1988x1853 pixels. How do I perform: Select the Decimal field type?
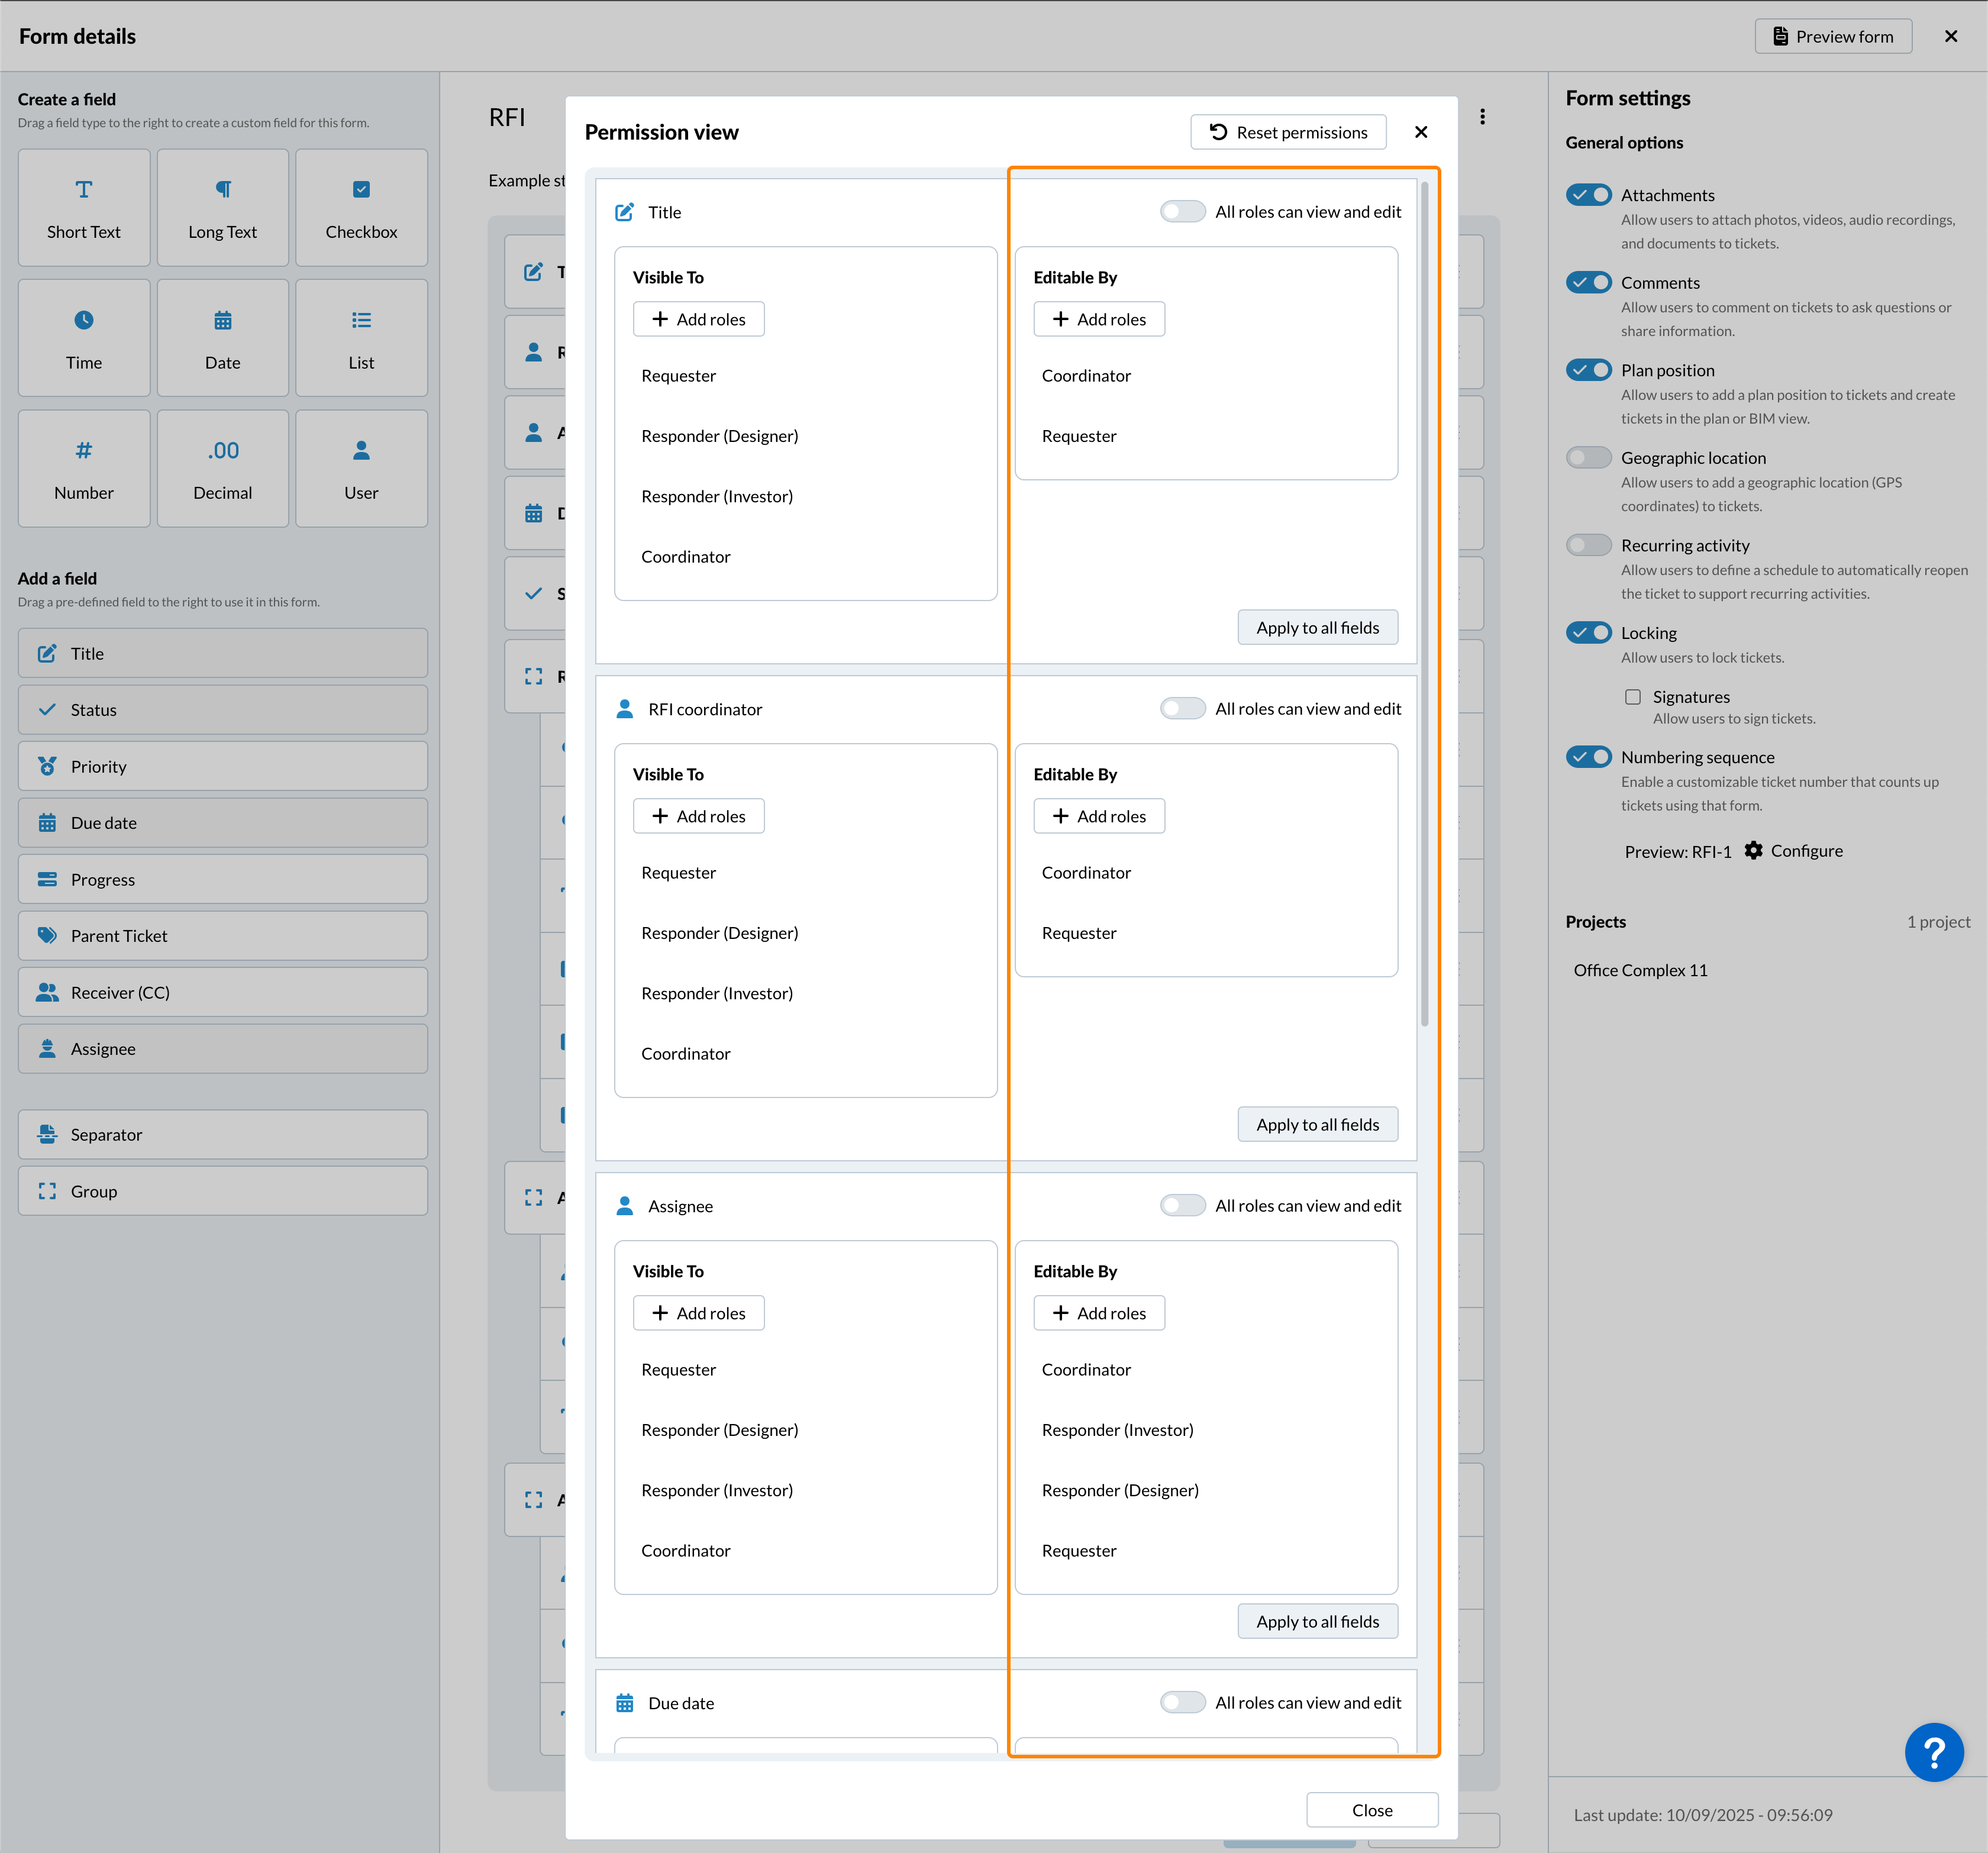(222, 468)
